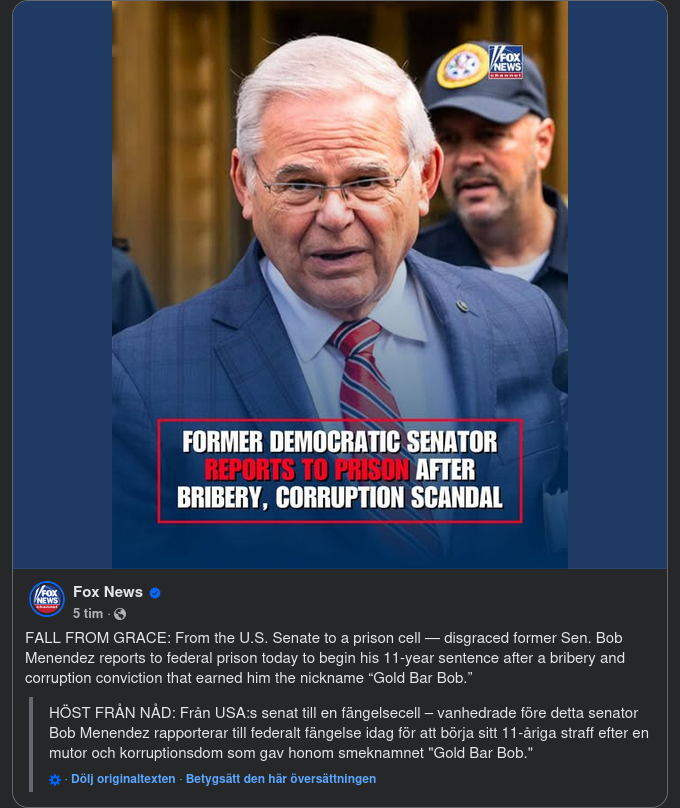Screen dimensions: 680x808
Task: Click "Dölj originaltexten" link
Action: click(x=123, y=779)
